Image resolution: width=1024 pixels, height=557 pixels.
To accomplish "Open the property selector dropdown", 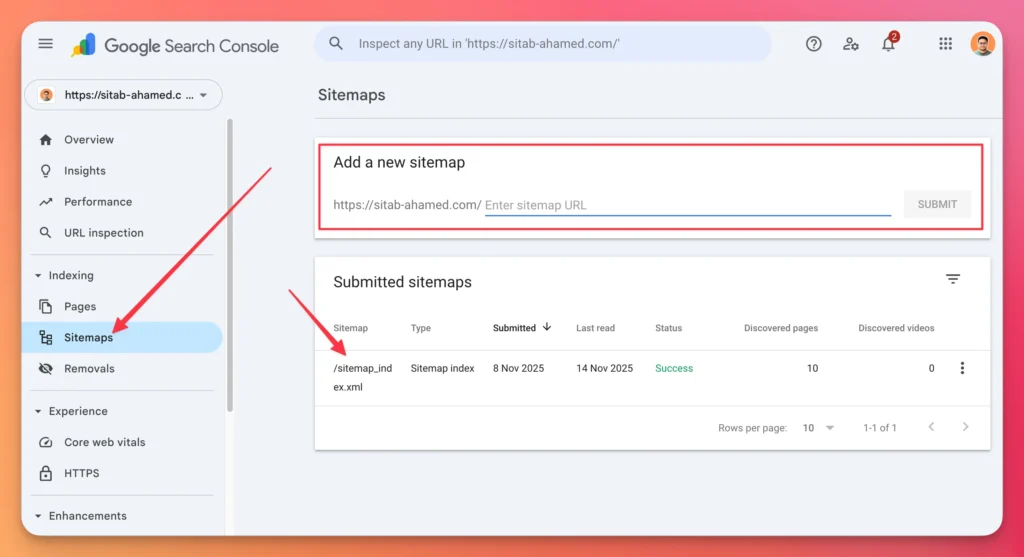I will 123,95.
